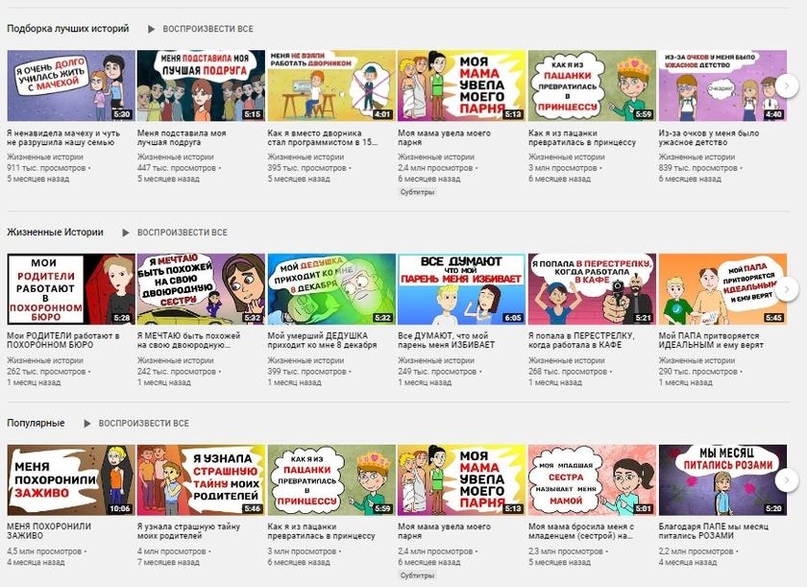Open thumbnail Я попала в перестрелку в кафе
Screen dimensions: 807x587
(x=592, y=289)
